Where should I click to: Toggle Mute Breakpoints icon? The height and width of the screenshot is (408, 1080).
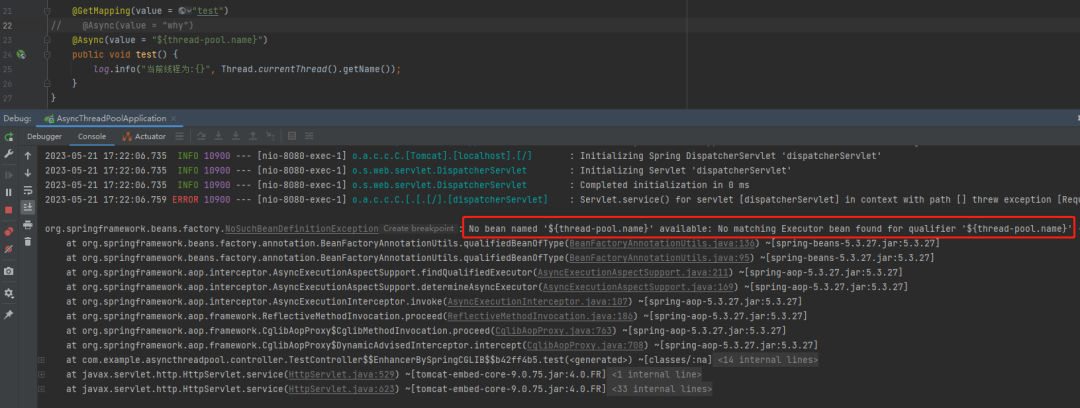pos(9,247)
